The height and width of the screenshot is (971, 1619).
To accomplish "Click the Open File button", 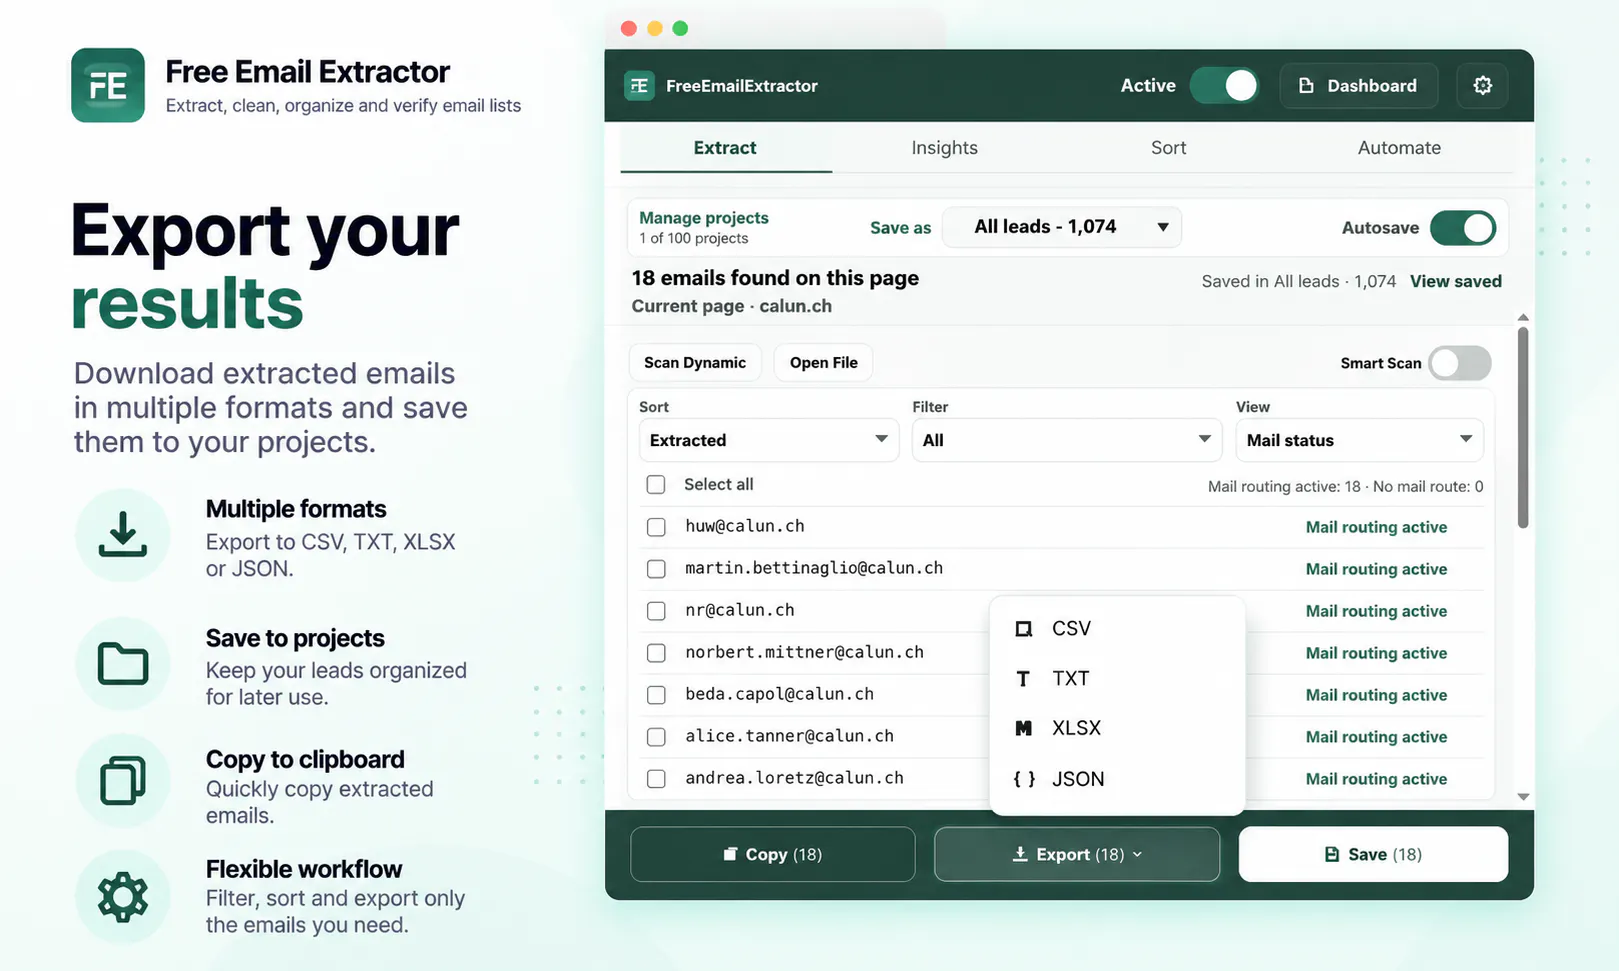I will 823,363.
